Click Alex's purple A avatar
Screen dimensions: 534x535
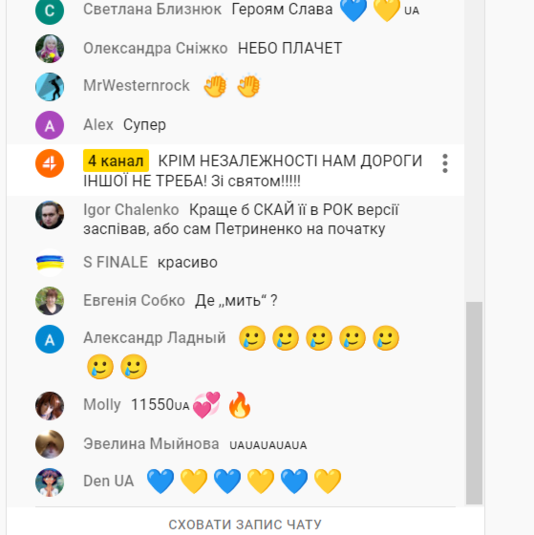pos(49,125)
